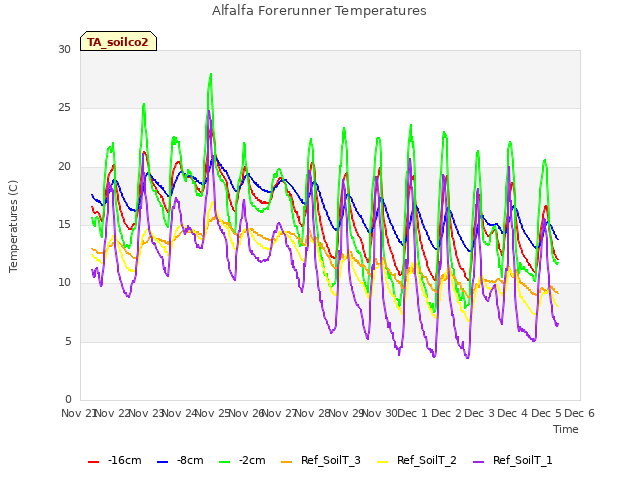Toggle the Ref_SoilT_2 legend entry
The width and height of the screenshot is (640, 480).
coord(417,460)
